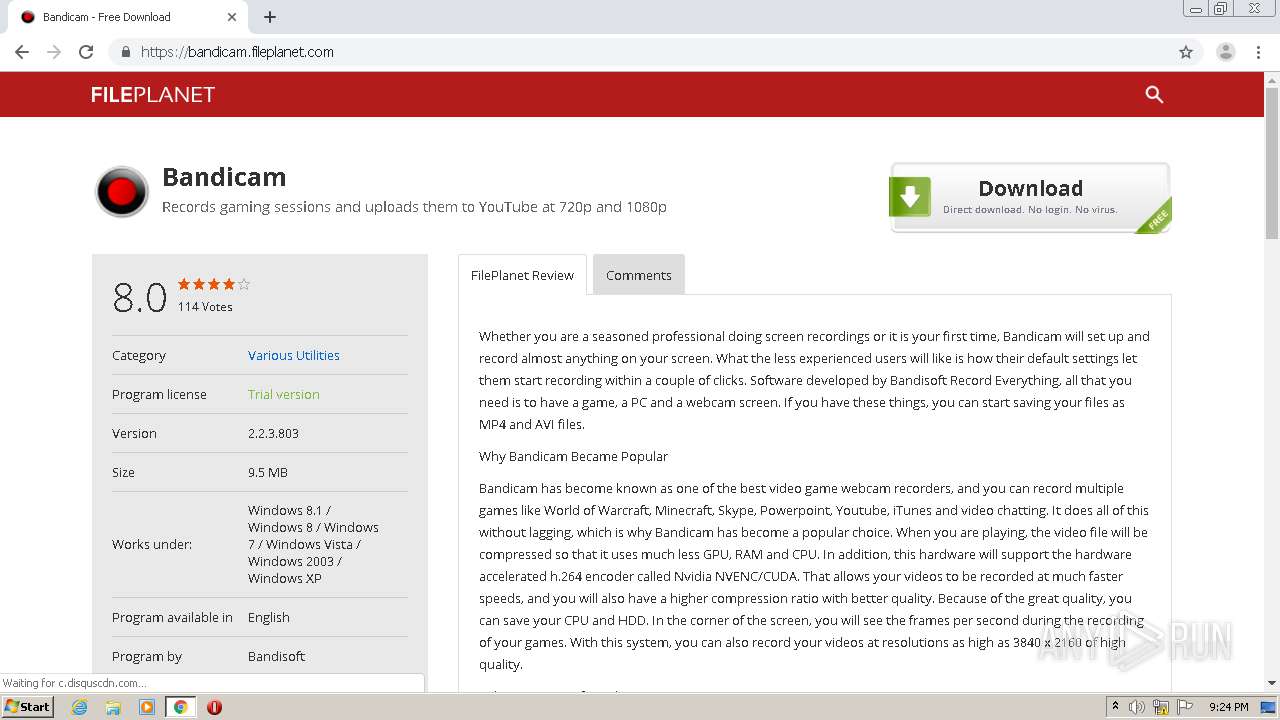The image size is (1280, 720).
Task: Open the Windows Start menu
Action: point(28,706)
